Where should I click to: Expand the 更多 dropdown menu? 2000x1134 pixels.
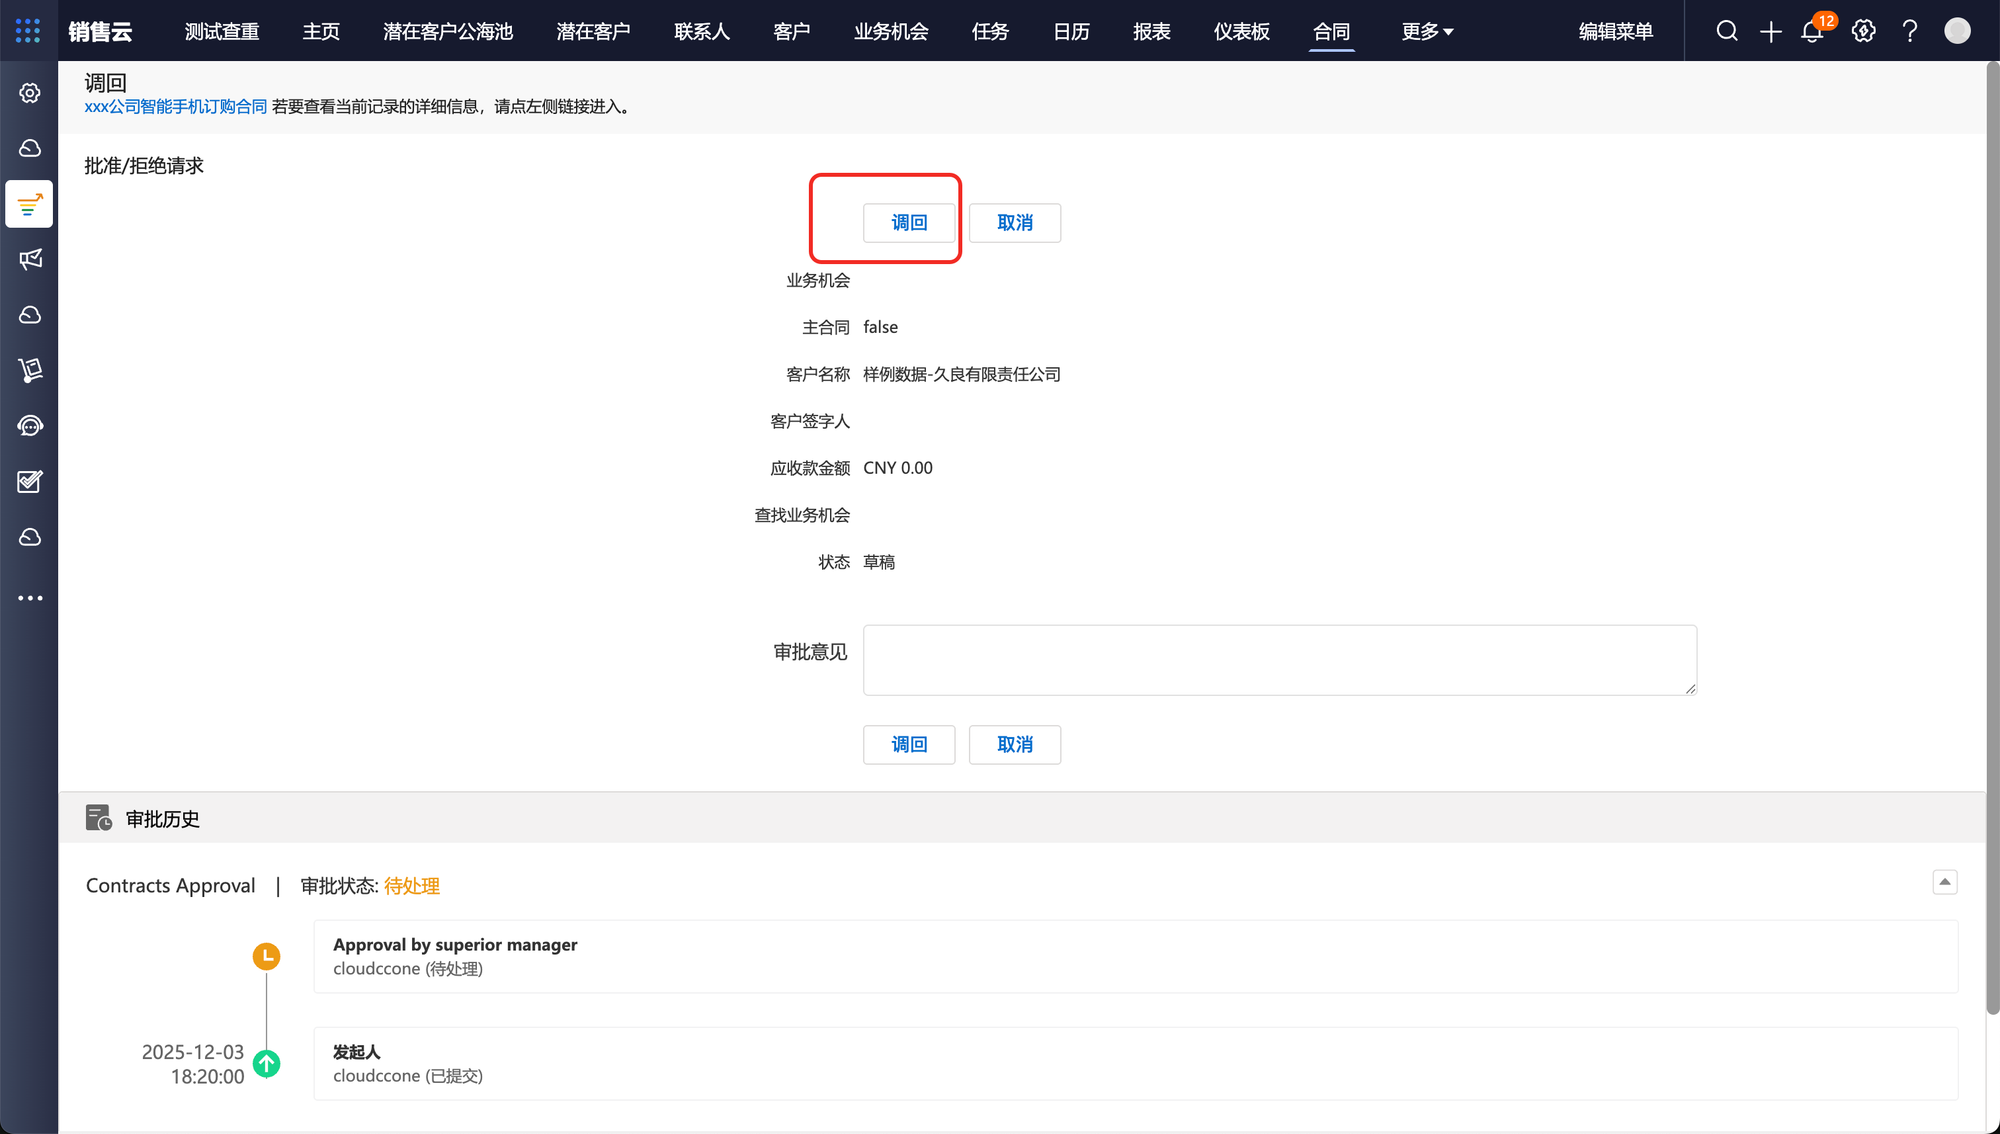[1427, 31]
